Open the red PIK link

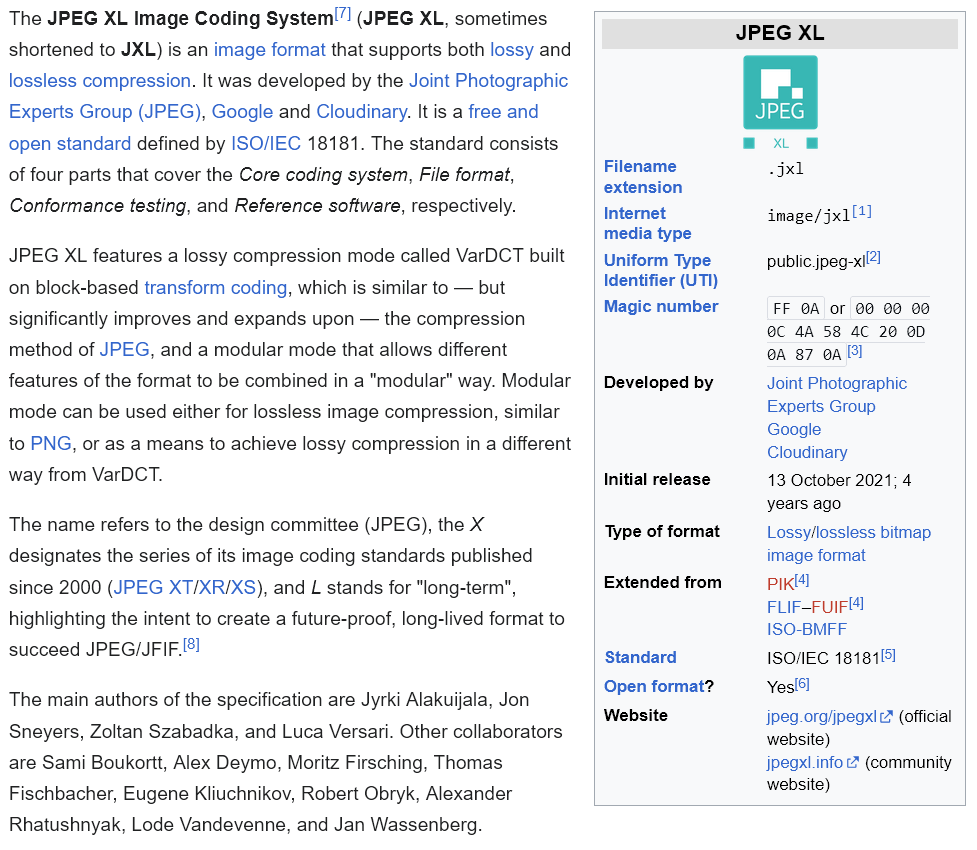click(781, 584)
